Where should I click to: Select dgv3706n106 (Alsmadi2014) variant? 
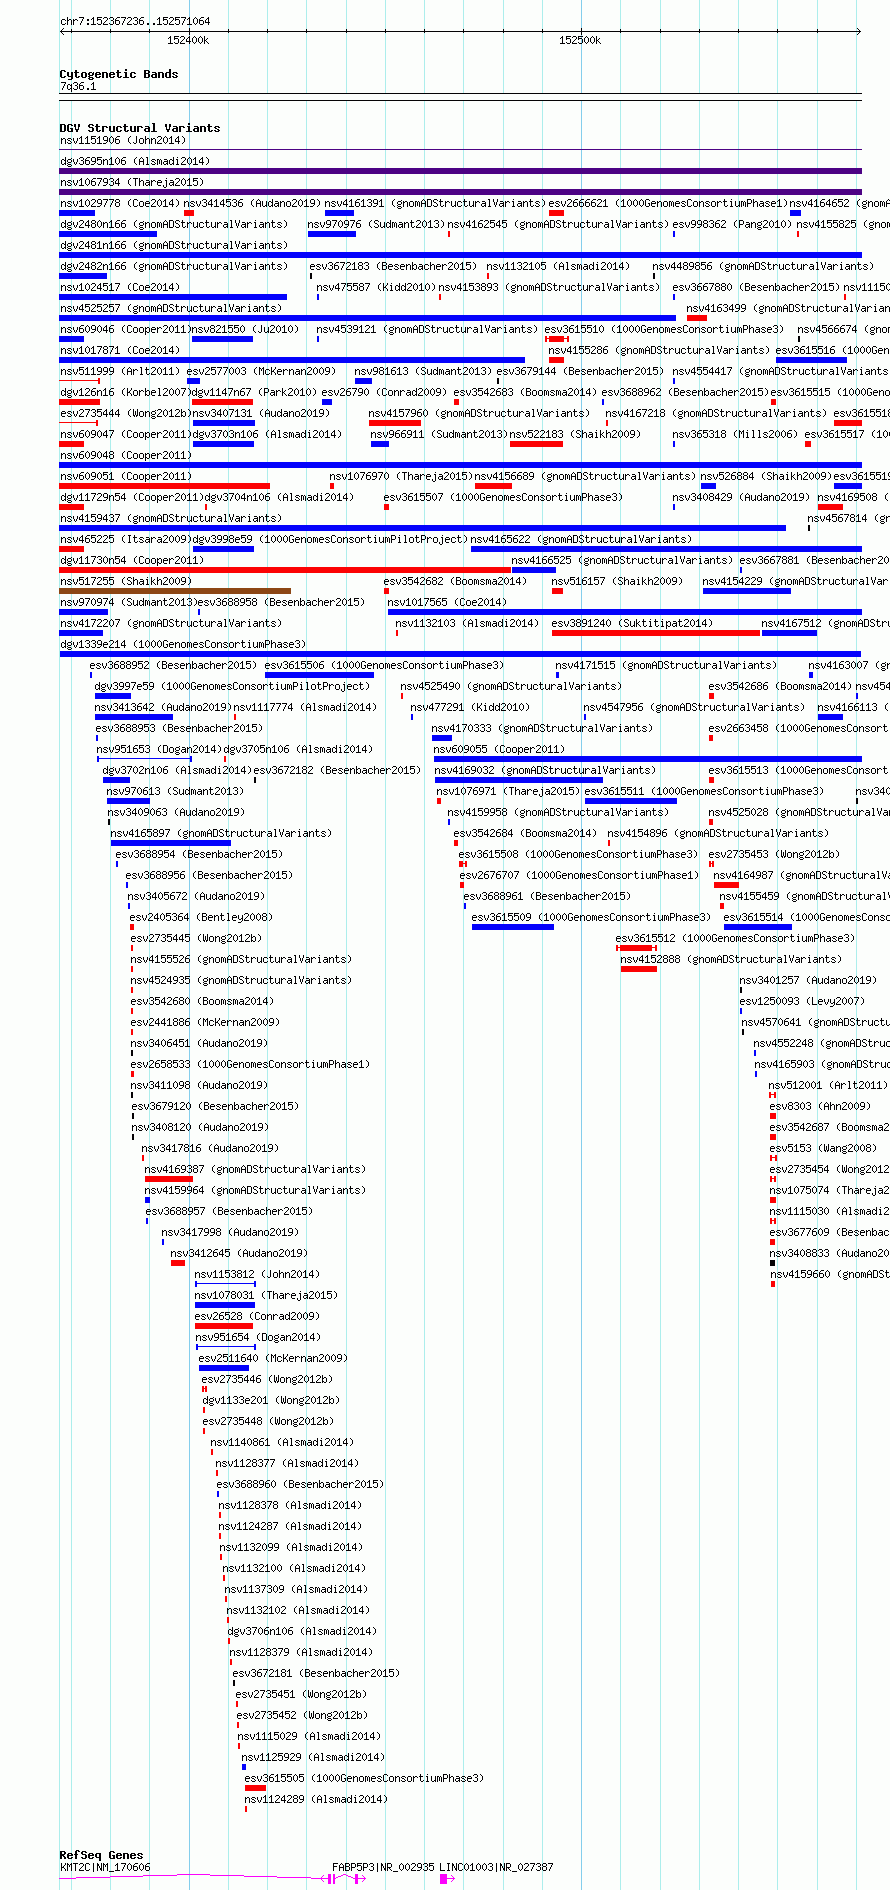[302, 1631]
